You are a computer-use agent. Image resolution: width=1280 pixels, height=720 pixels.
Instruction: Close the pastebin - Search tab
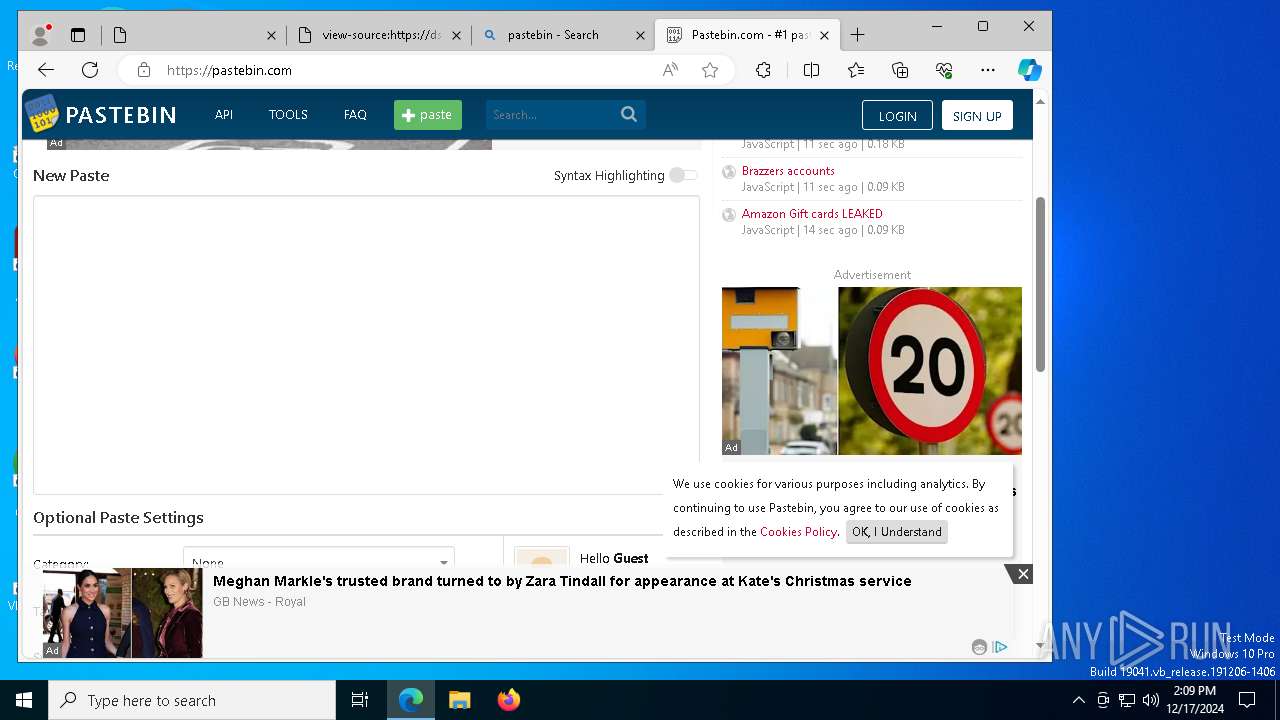pos(640,35)
